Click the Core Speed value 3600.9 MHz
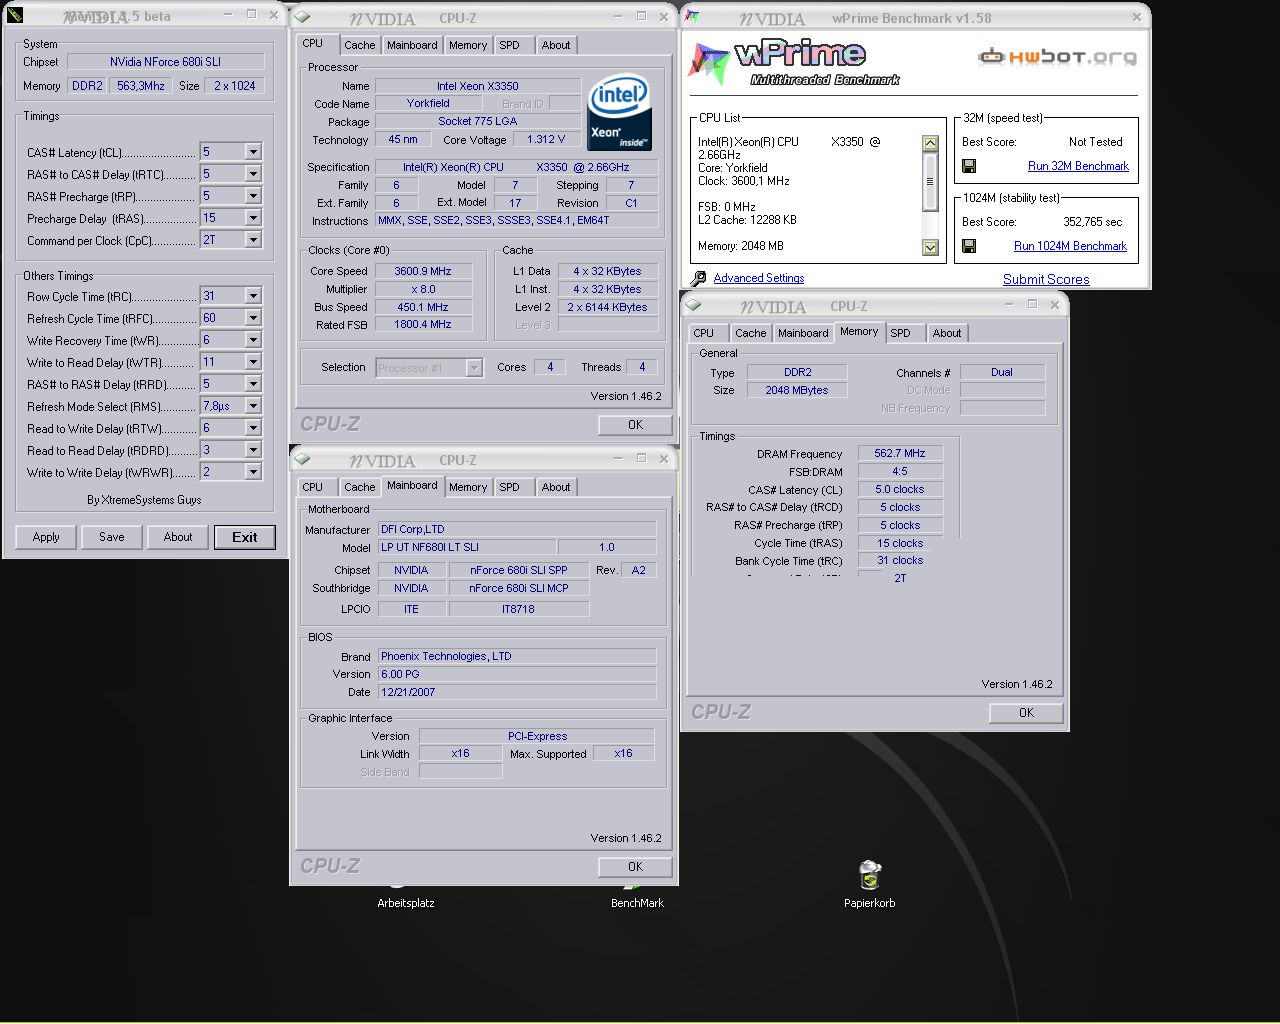This screenshot has width=1280, height=1024. [x=422, y=271]
